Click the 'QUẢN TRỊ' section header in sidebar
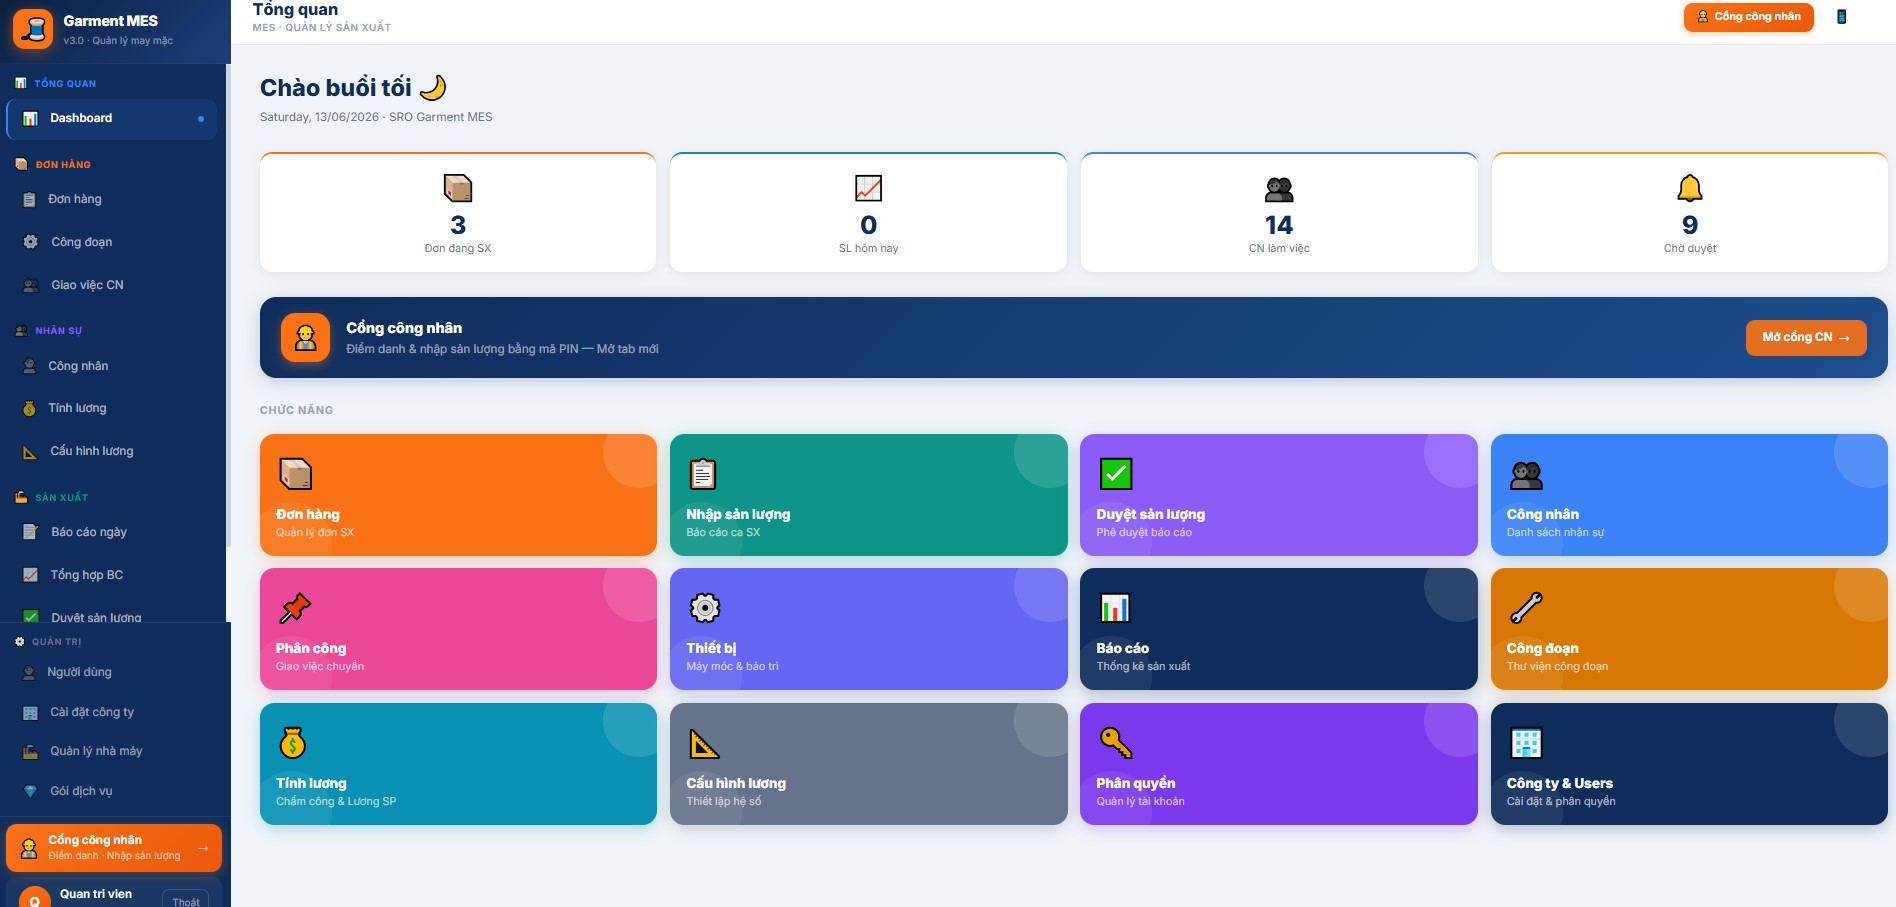The width and height of the screenshot is (1896, 907). (x=56, y=642)
